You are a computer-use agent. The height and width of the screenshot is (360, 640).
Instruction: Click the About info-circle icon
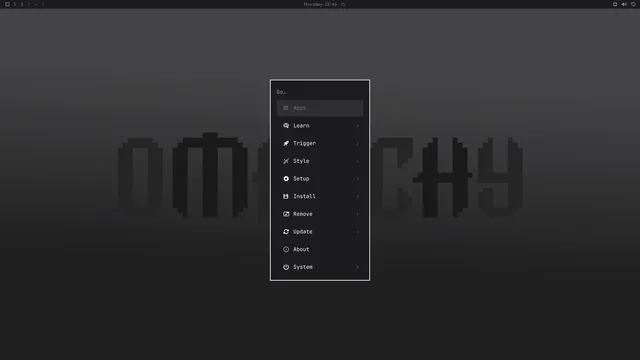coord(286,249)
